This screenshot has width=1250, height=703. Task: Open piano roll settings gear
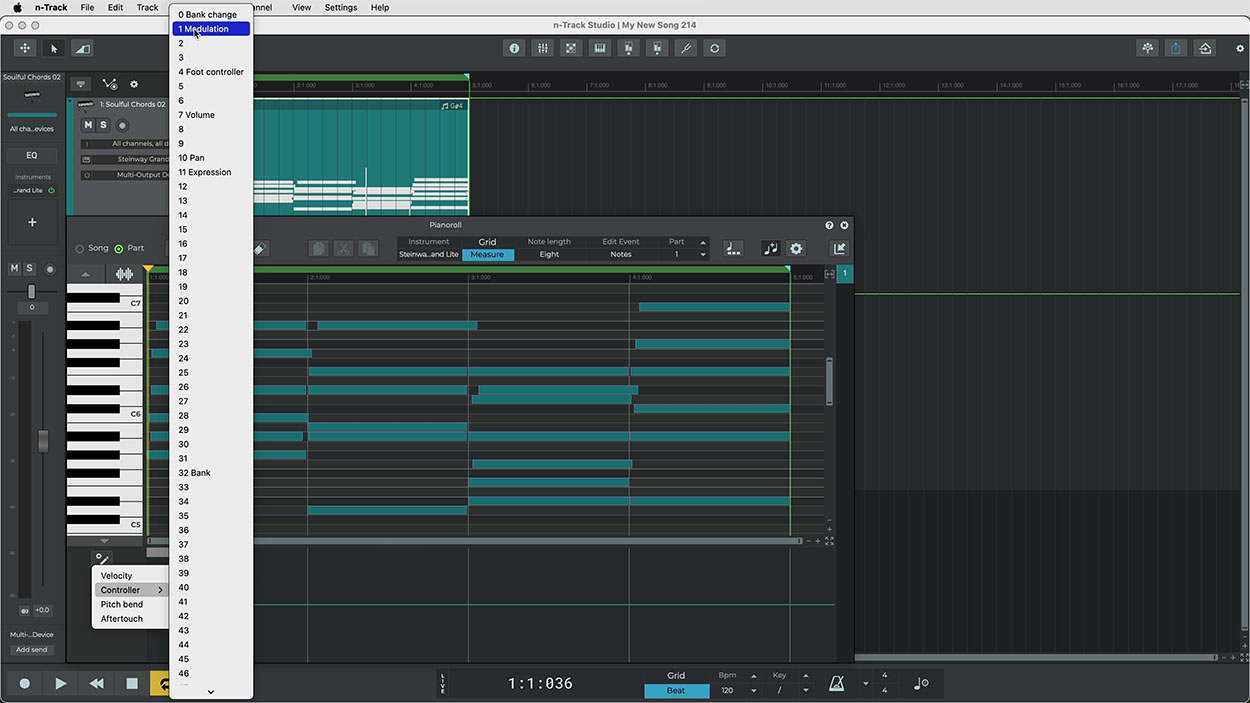tap(796, 249)
